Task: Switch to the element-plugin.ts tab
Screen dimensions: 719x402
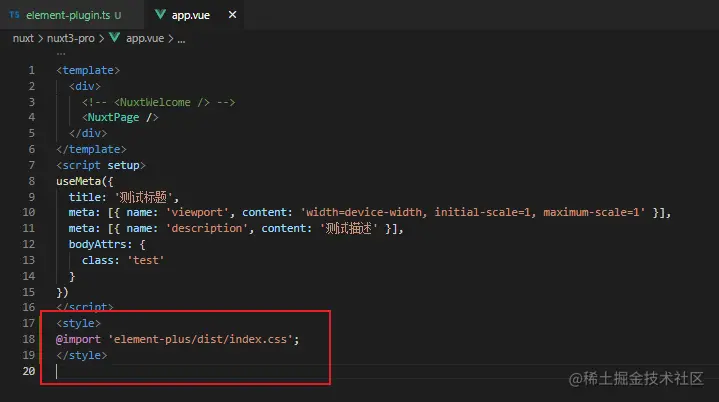Action: 72,15
